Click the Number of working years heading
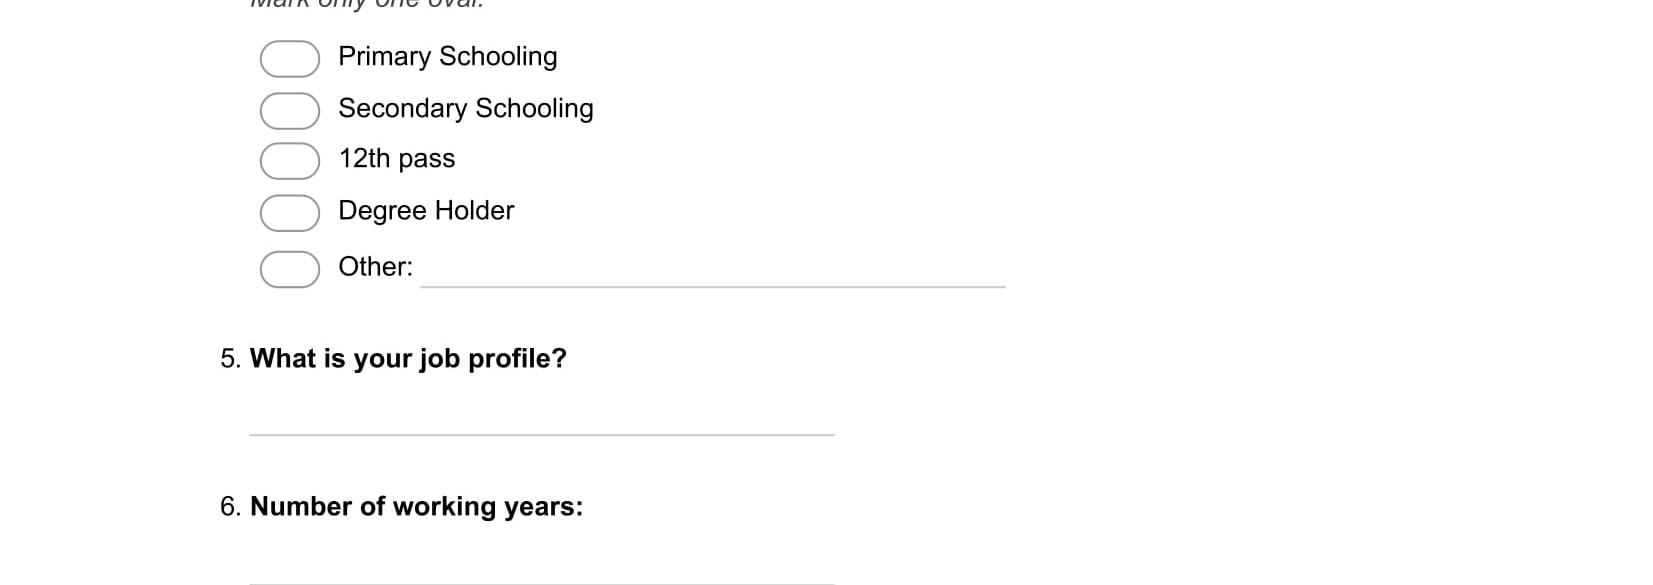 416,507
